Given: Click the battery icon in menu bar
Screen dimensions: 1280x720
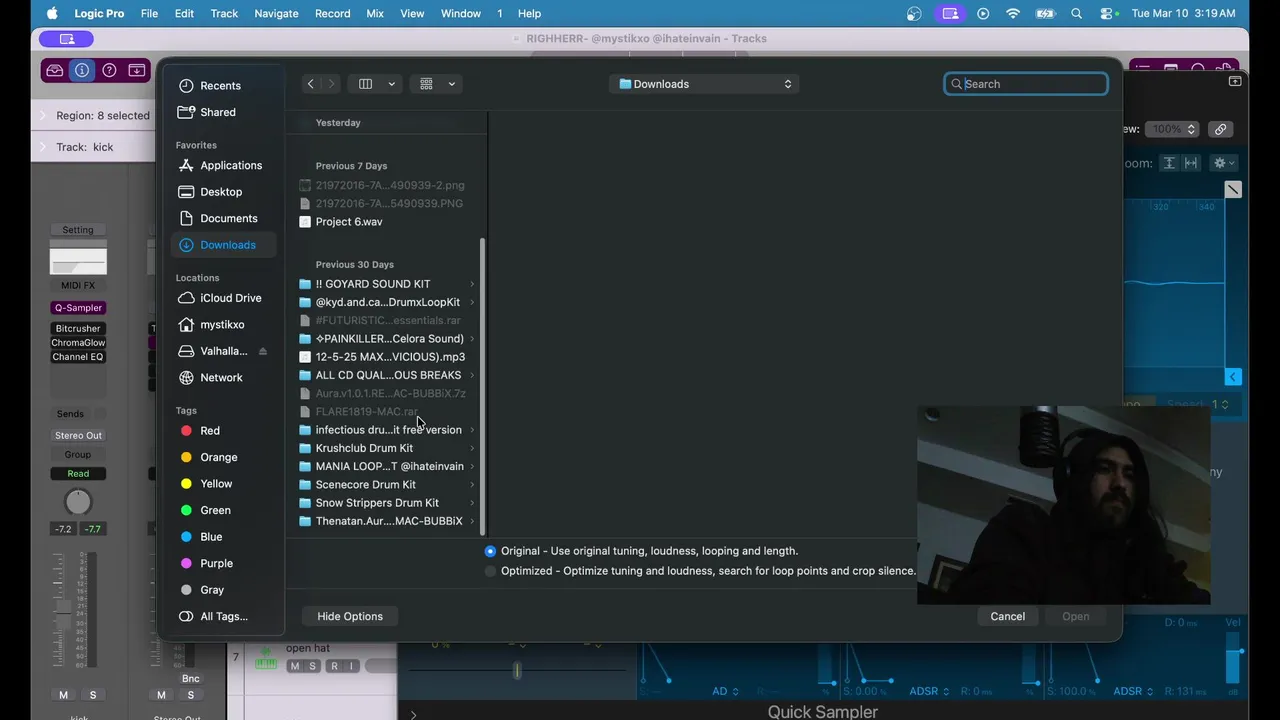Looking at the screenshot, I should [x=1045, y=13].
